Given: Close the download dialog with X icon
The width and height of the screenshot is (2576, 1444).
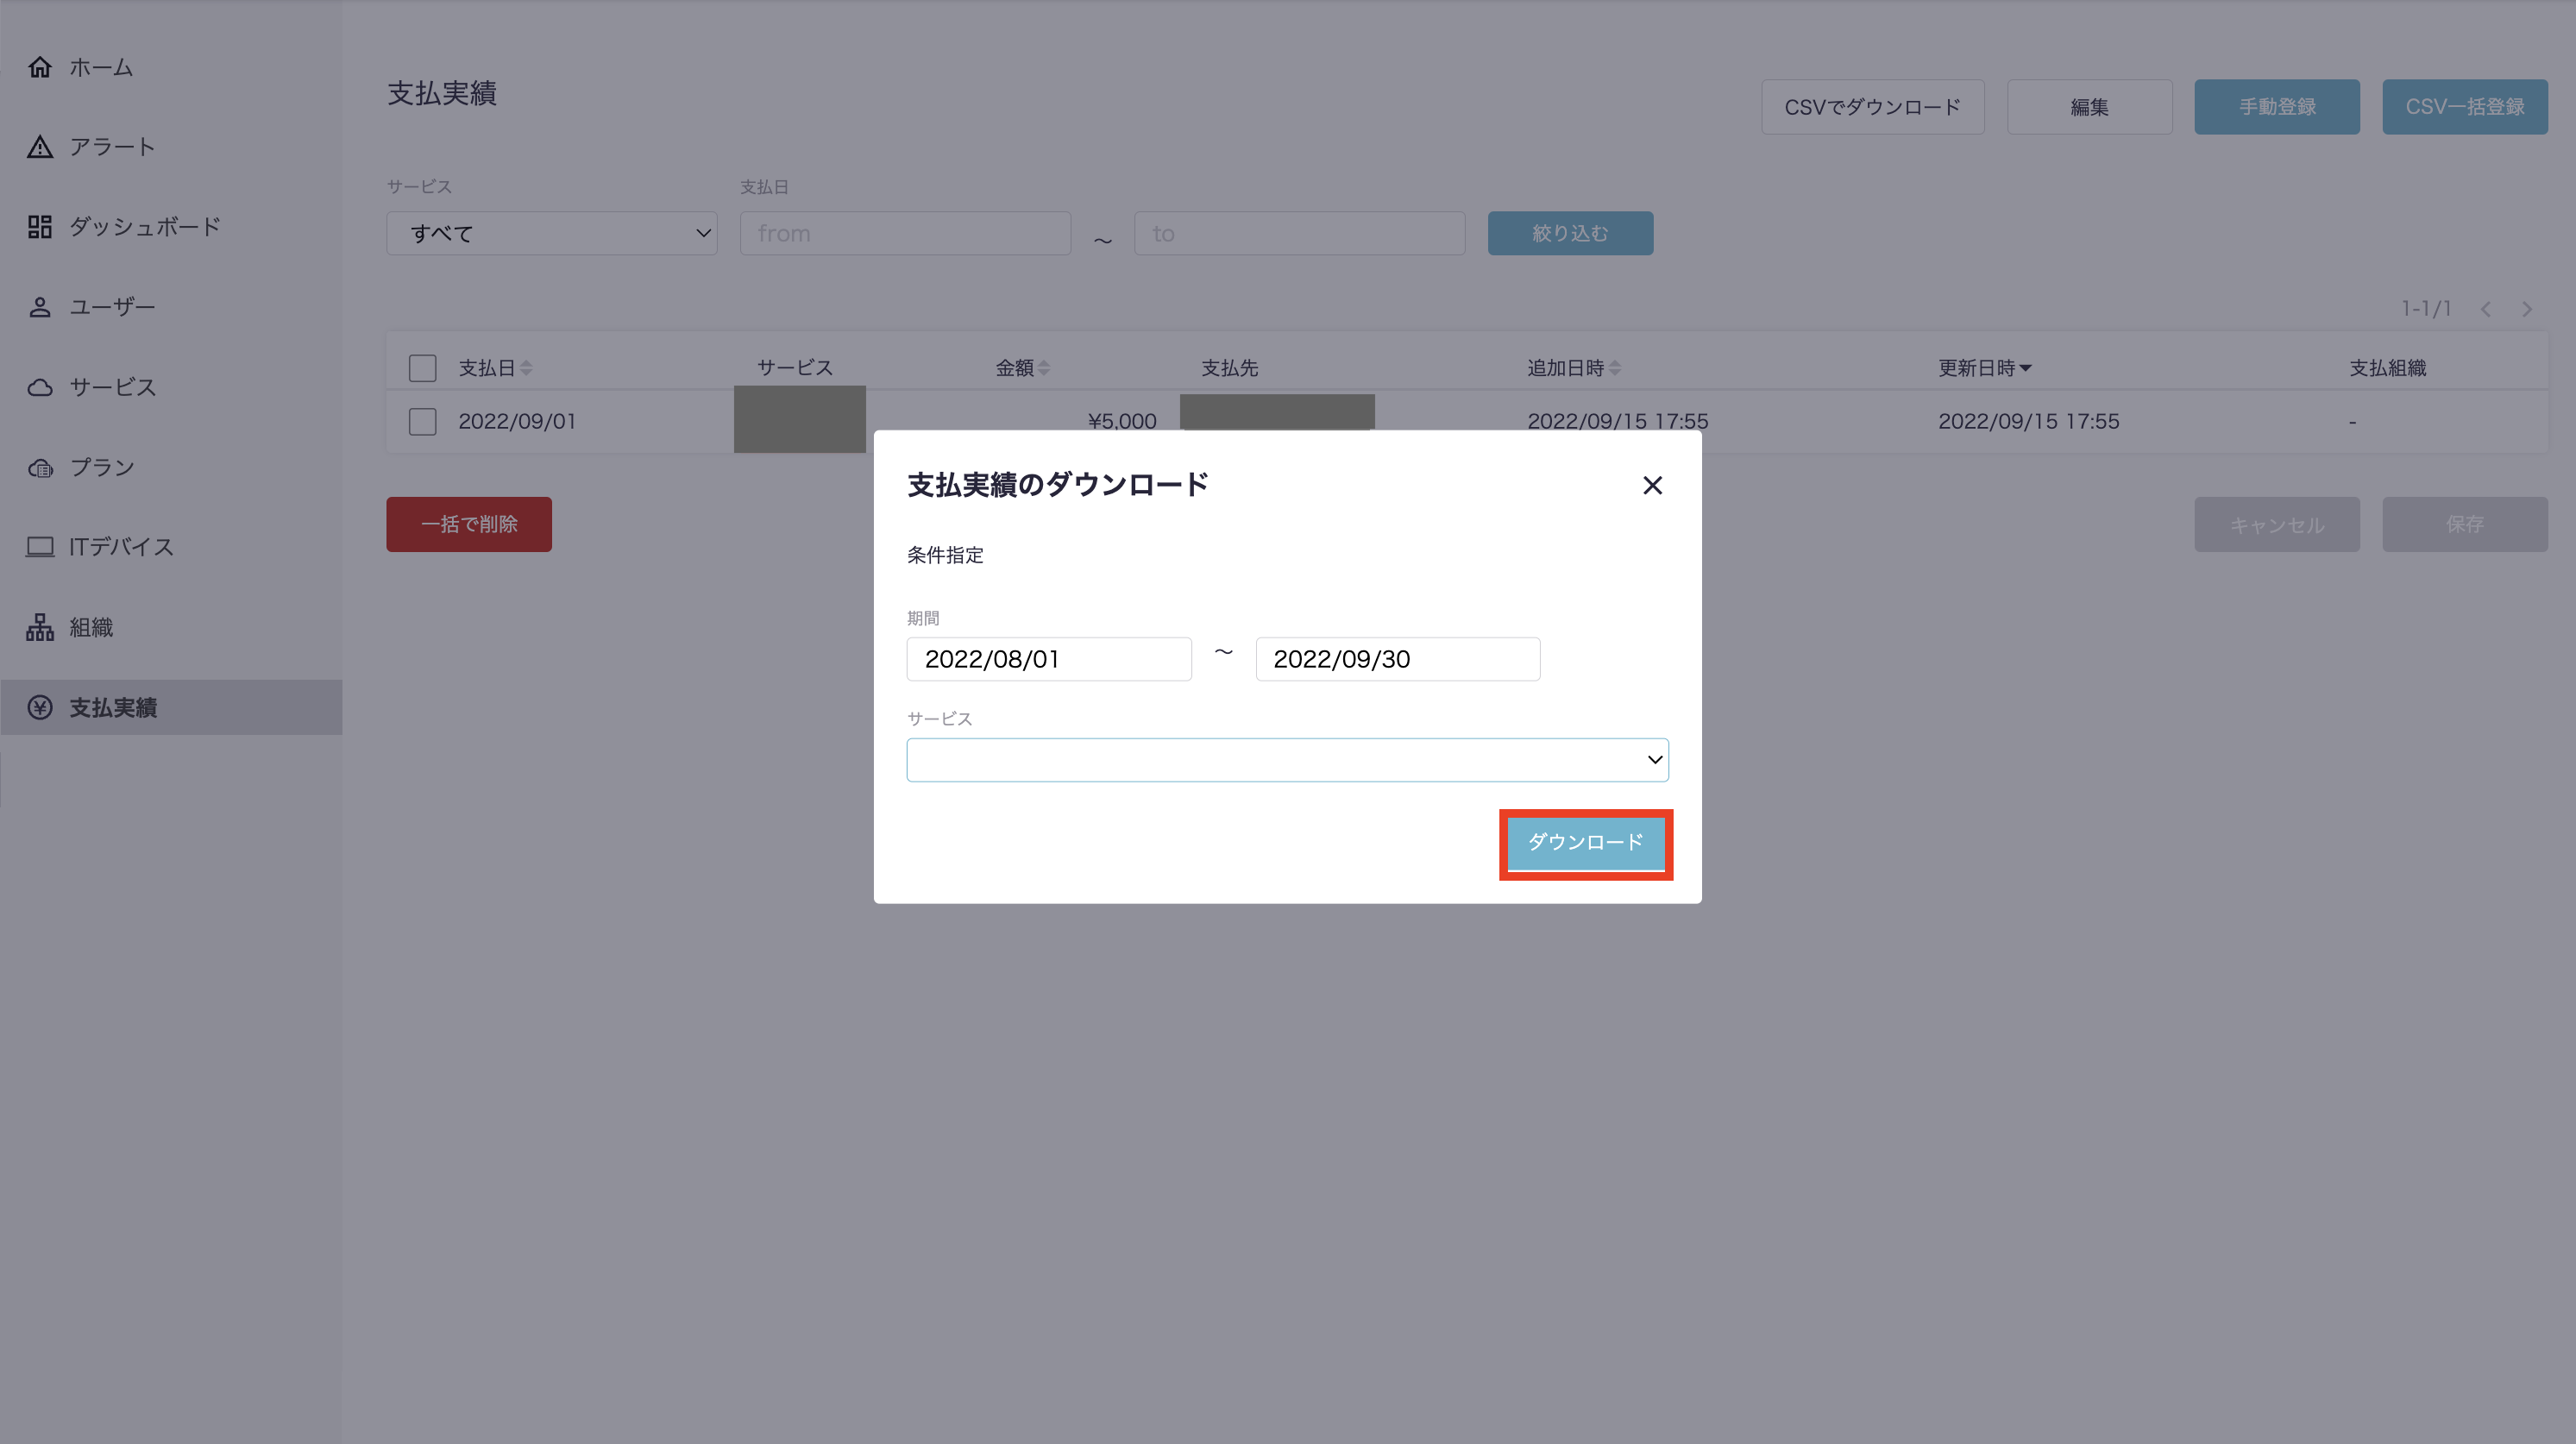Looking at the screenshot, I should click(1652, 485).
